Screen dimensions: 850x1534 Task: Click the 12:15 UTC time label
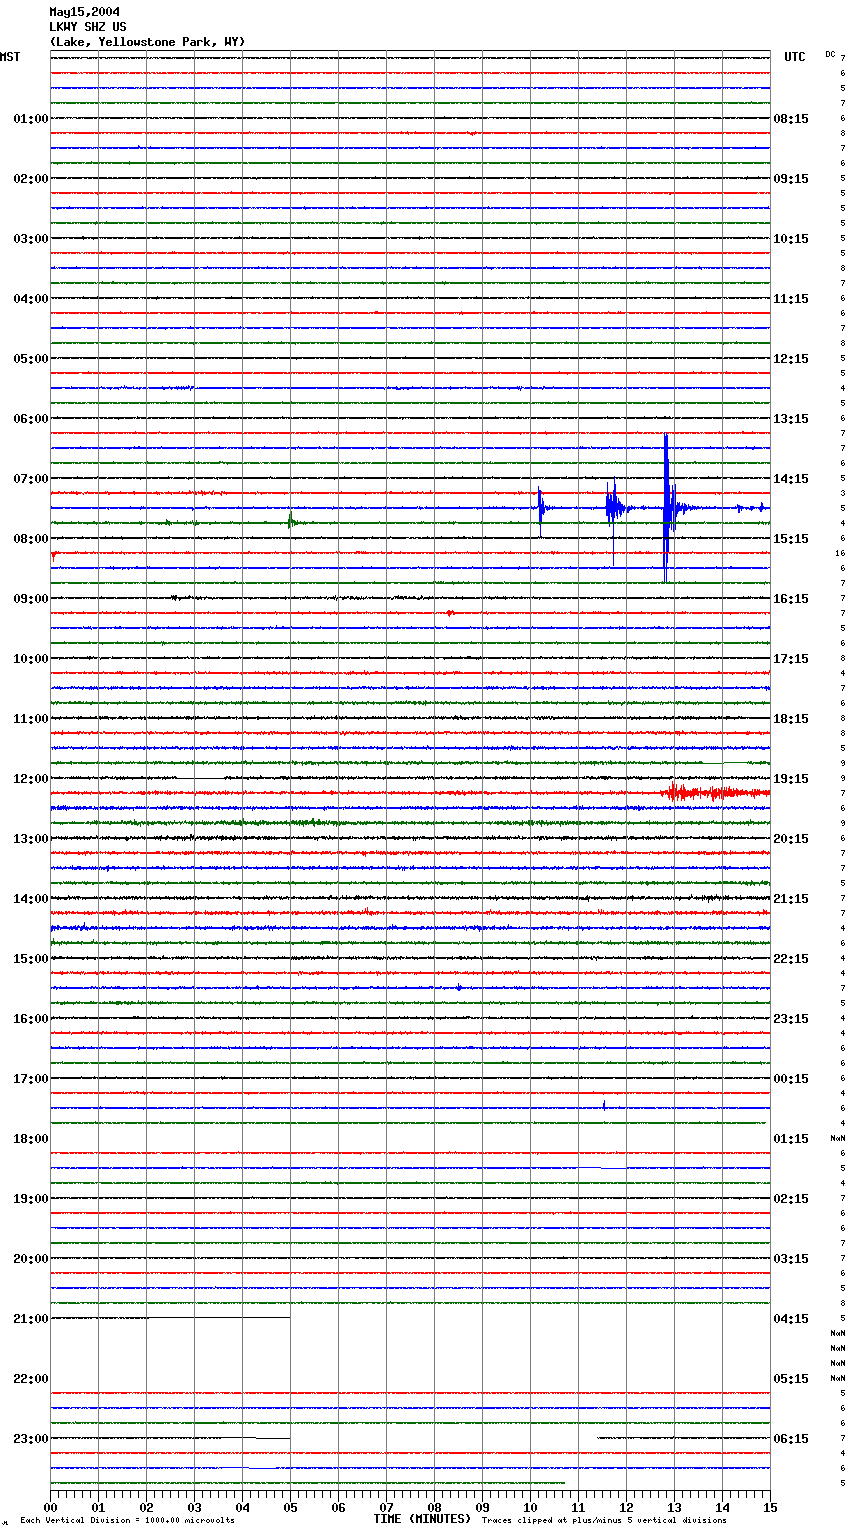coord(791,359)
